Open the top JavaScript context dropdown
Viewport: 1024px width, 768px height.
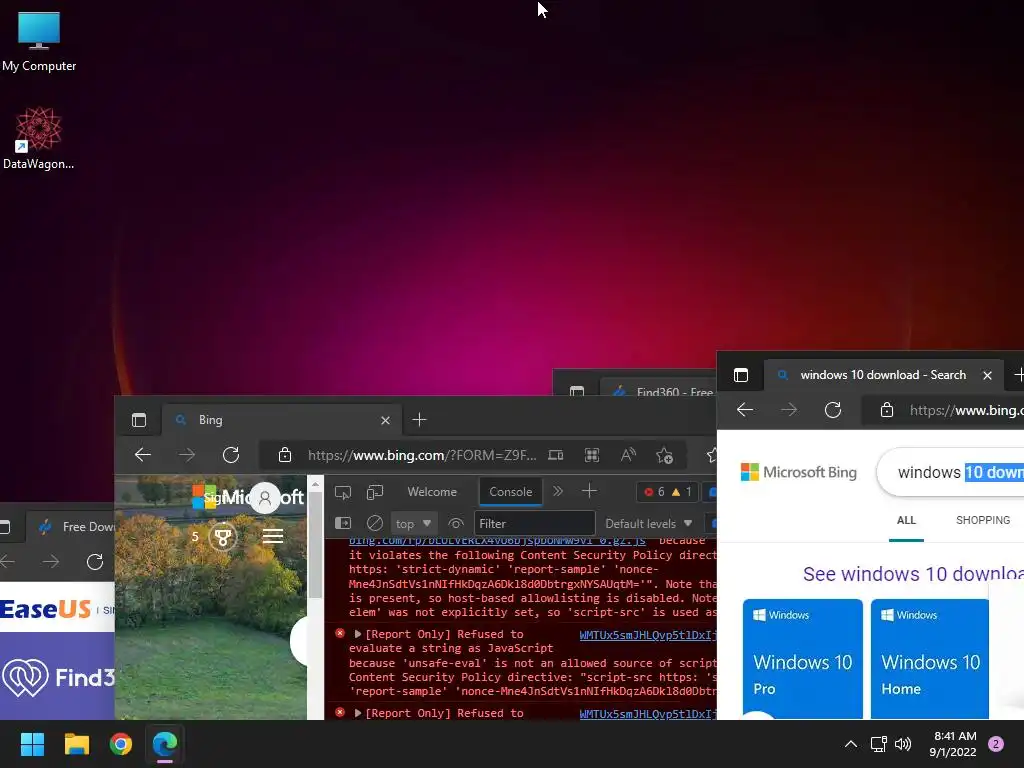[x=413, y=524]
